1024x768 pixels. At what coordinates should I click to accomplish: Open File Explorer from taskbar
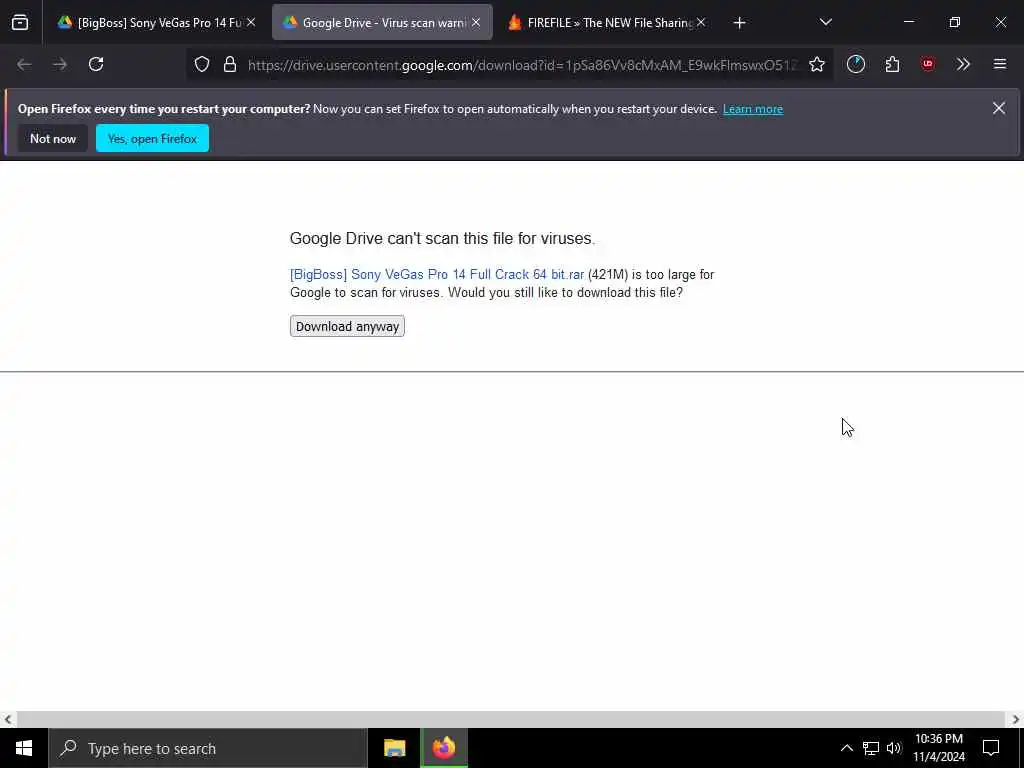394,748
